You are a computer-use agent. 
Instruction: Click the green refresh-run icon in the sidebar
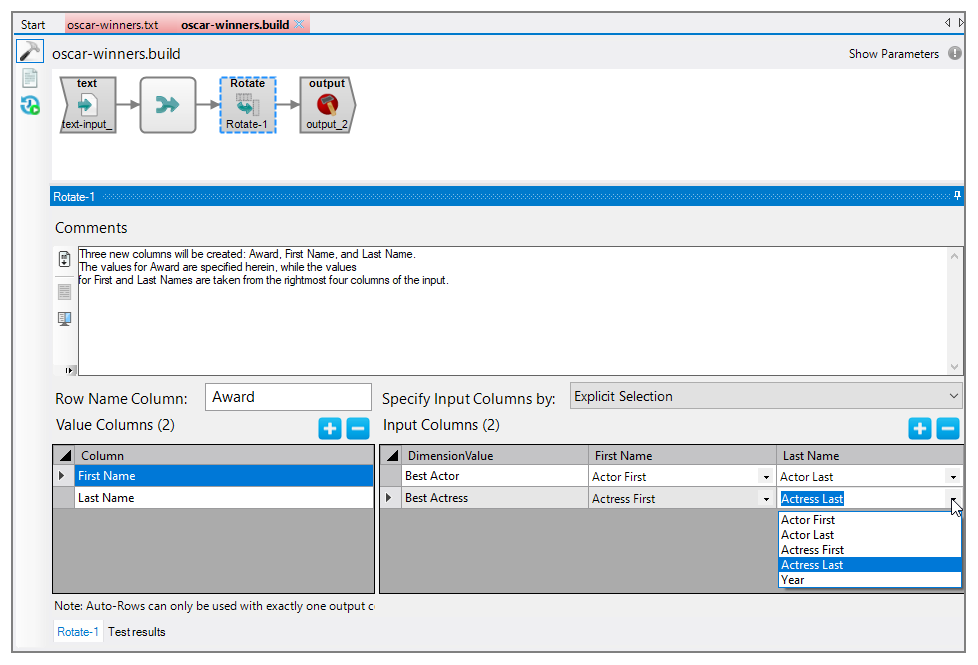[x=30, y=105]
